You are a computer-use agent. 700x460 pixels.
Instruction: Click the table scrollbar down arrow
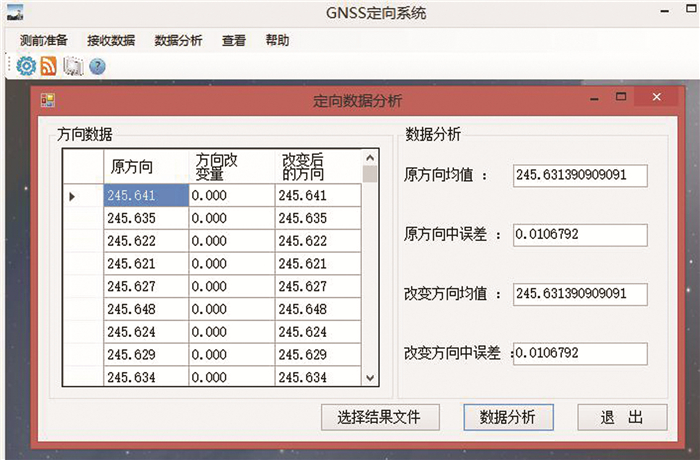point(370,378)
